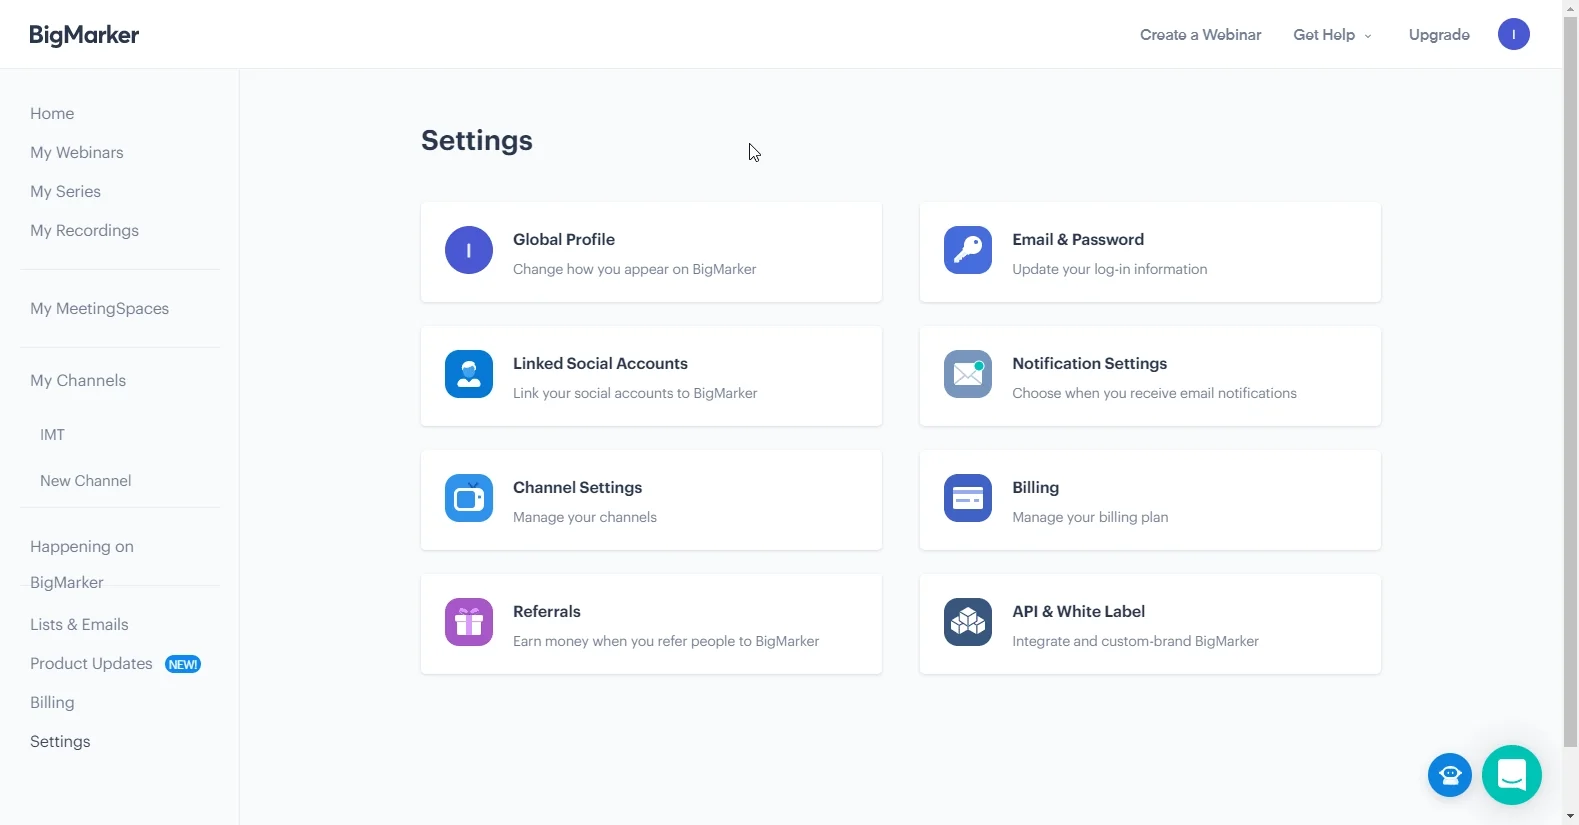Click the 'Manage your billing plan' text
The width and height of the screenshot is (1579, 825).
click(1090, 518)
